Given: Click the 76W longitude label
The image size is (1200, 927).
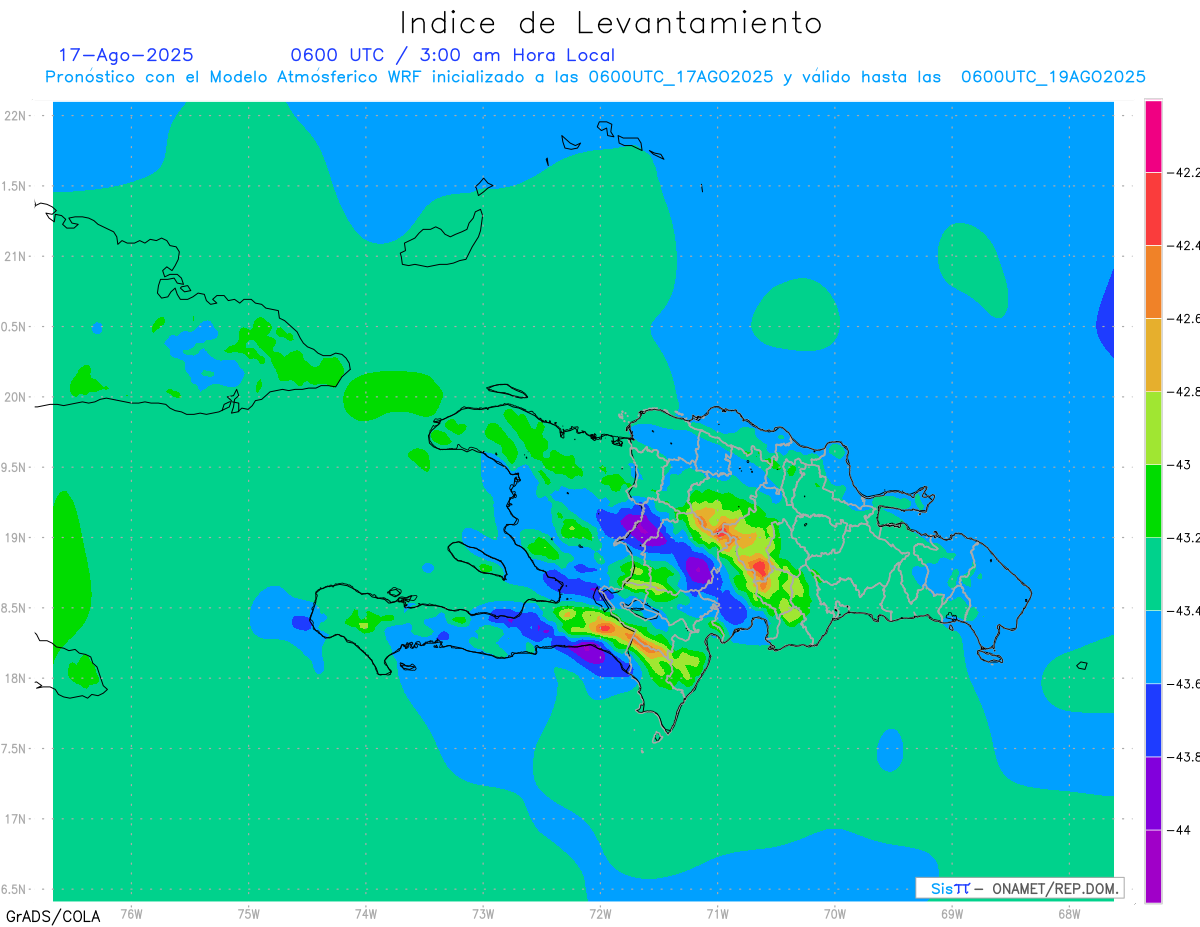Looking at the screenshot, I should (x=132, y=913).
